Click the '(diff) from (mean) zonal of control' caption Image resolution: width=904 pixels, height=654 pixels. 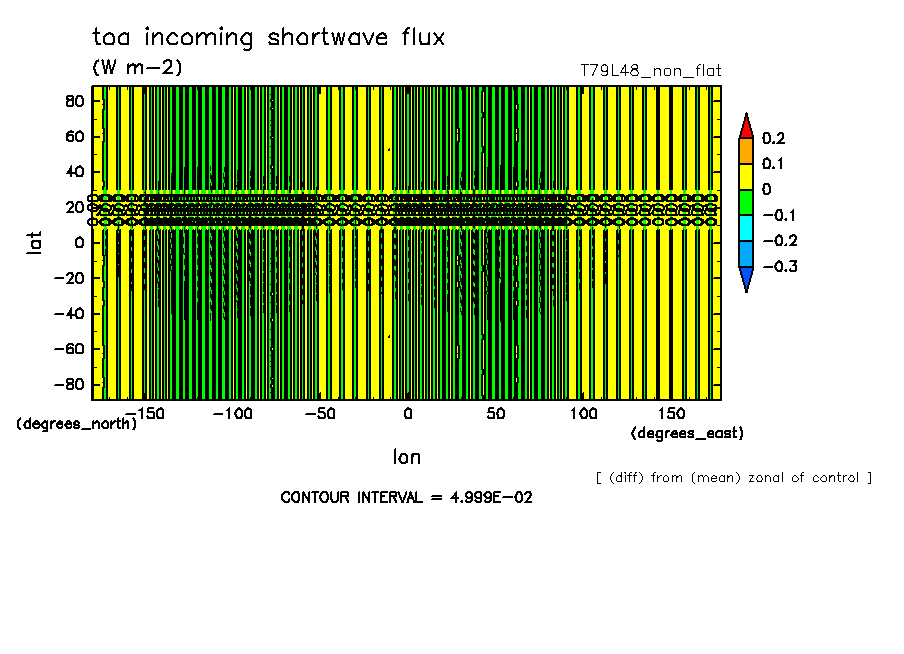[x=733, y=477]
